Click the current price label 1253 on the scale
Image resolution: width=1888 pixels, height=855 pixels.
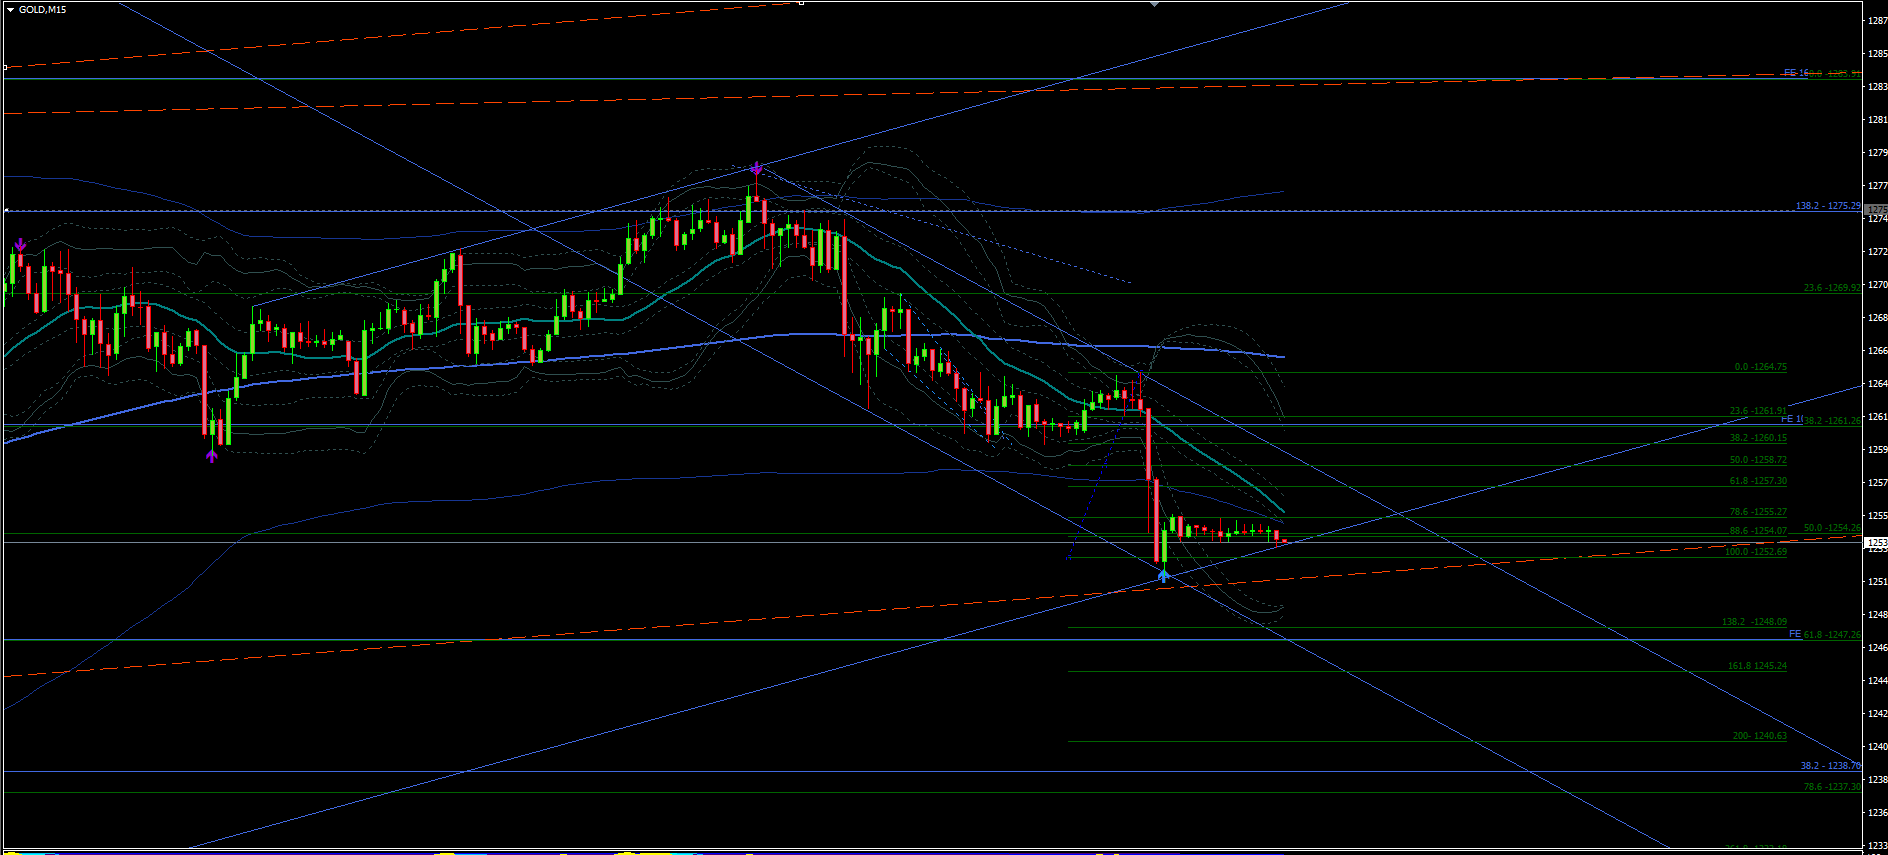(1876, 543)
